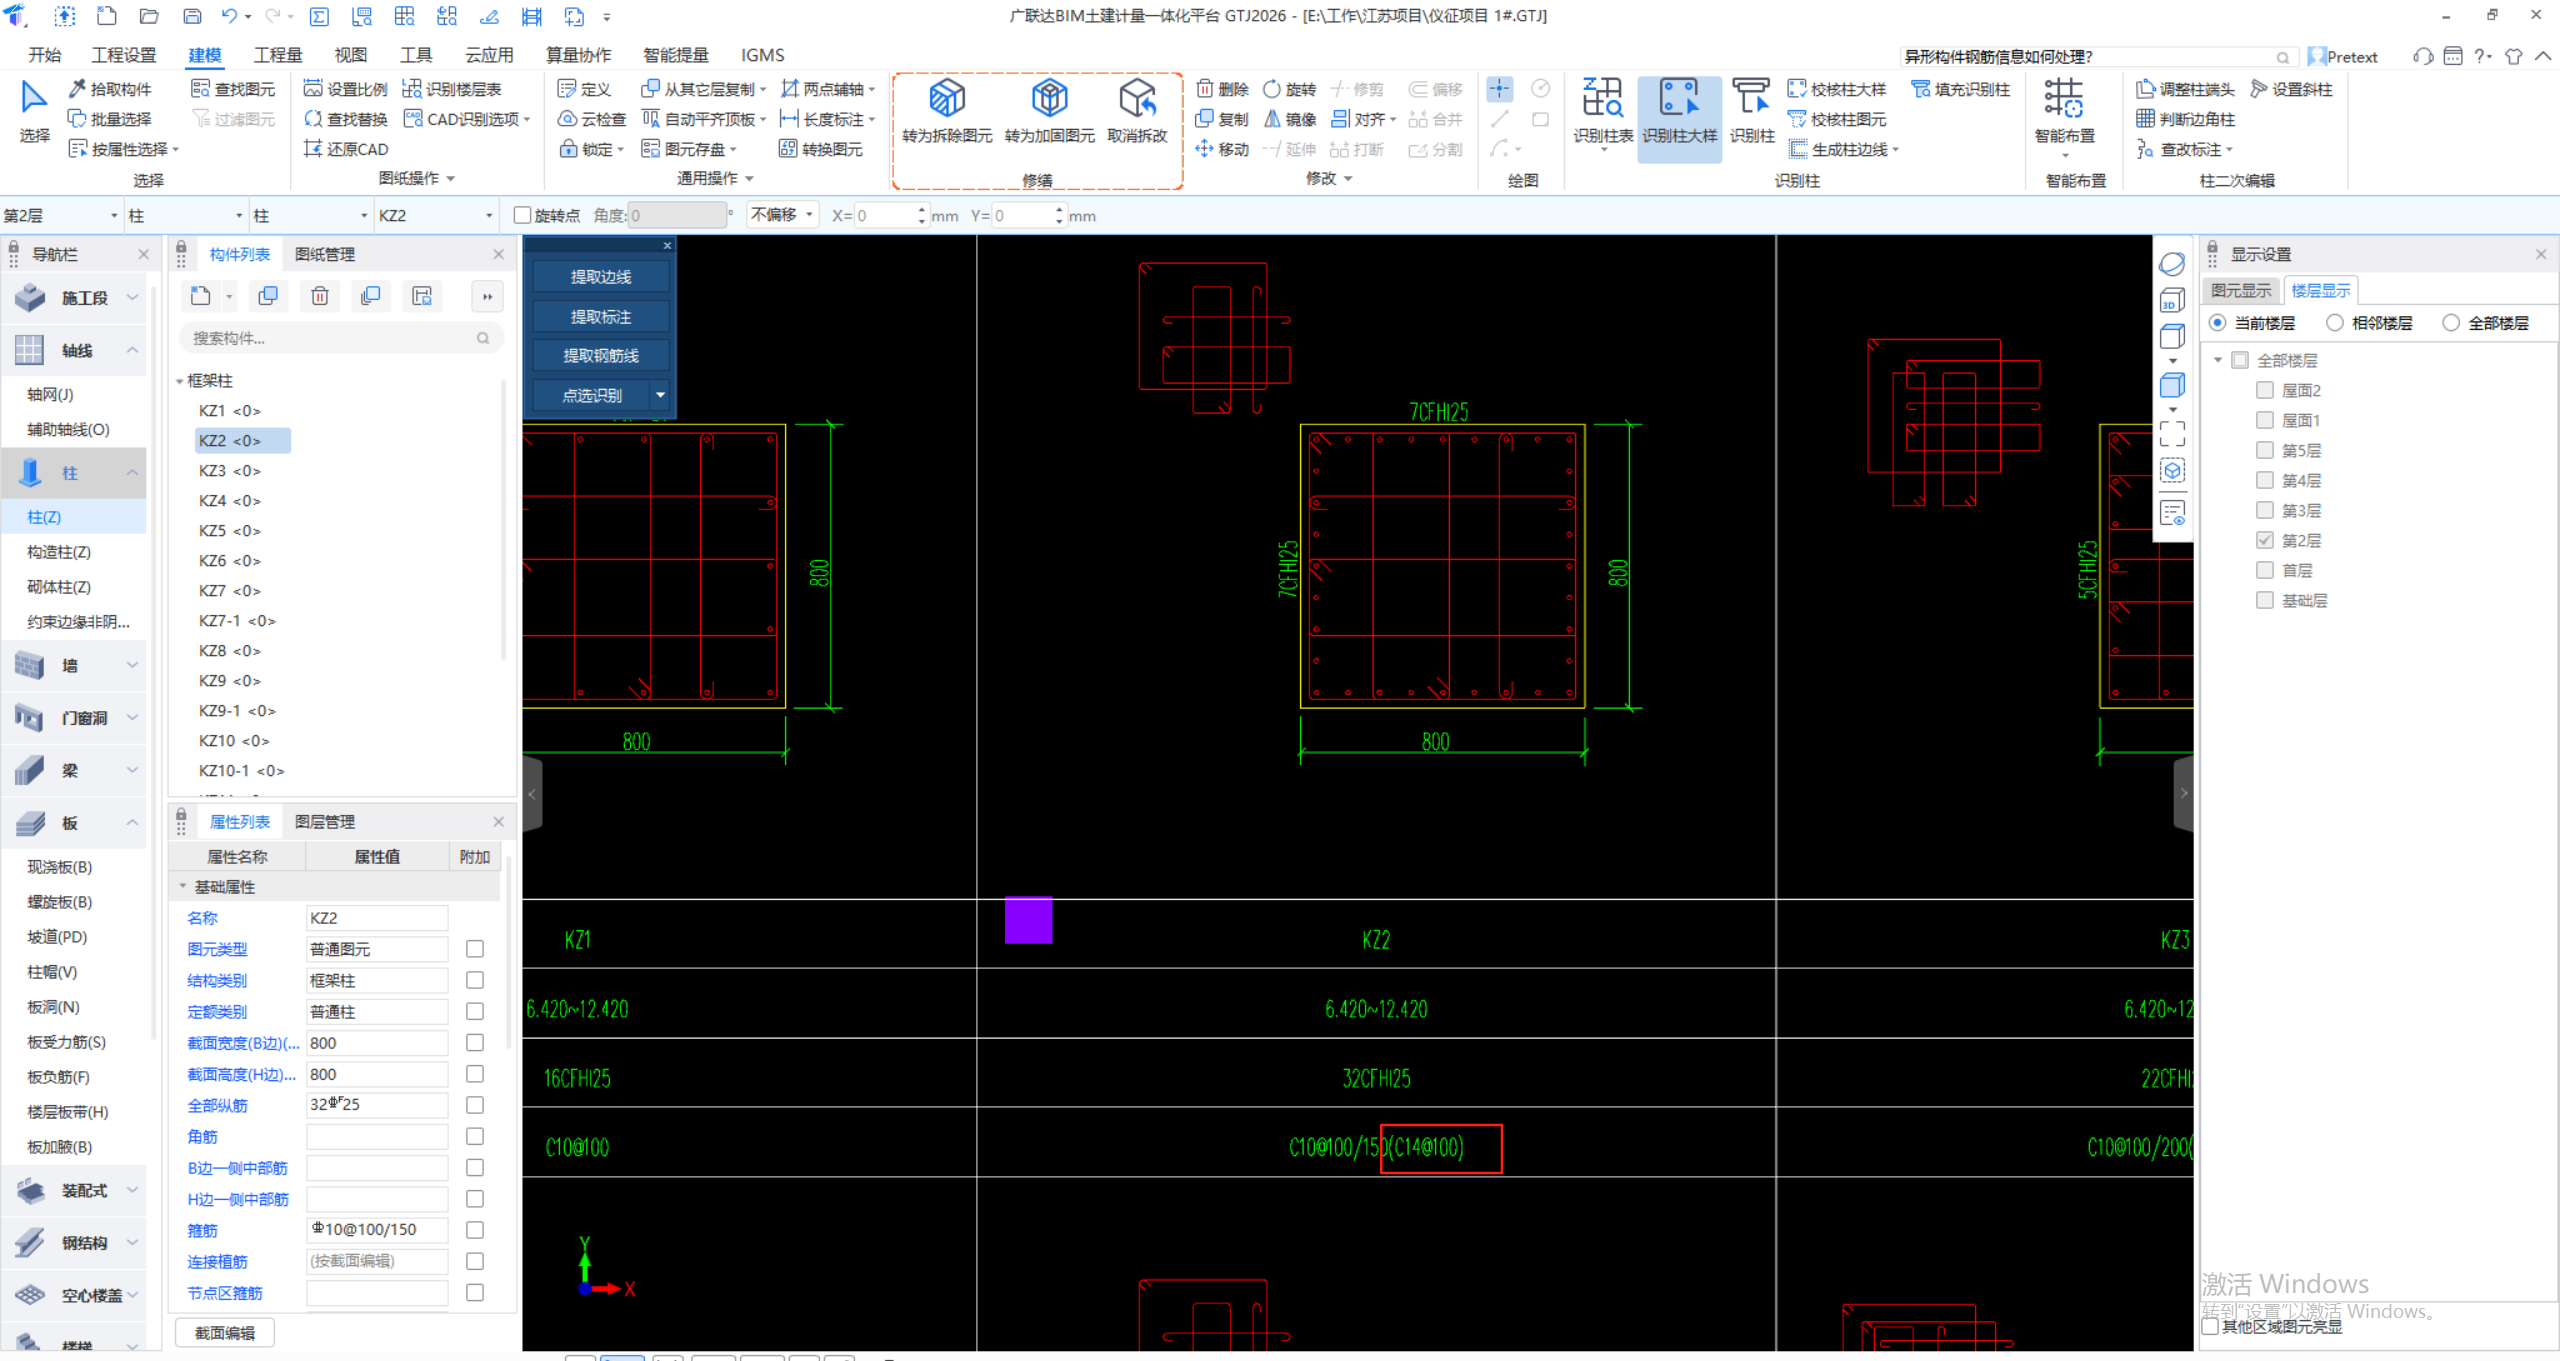Click the delete trash icon in 构件列表

point(320,296)
